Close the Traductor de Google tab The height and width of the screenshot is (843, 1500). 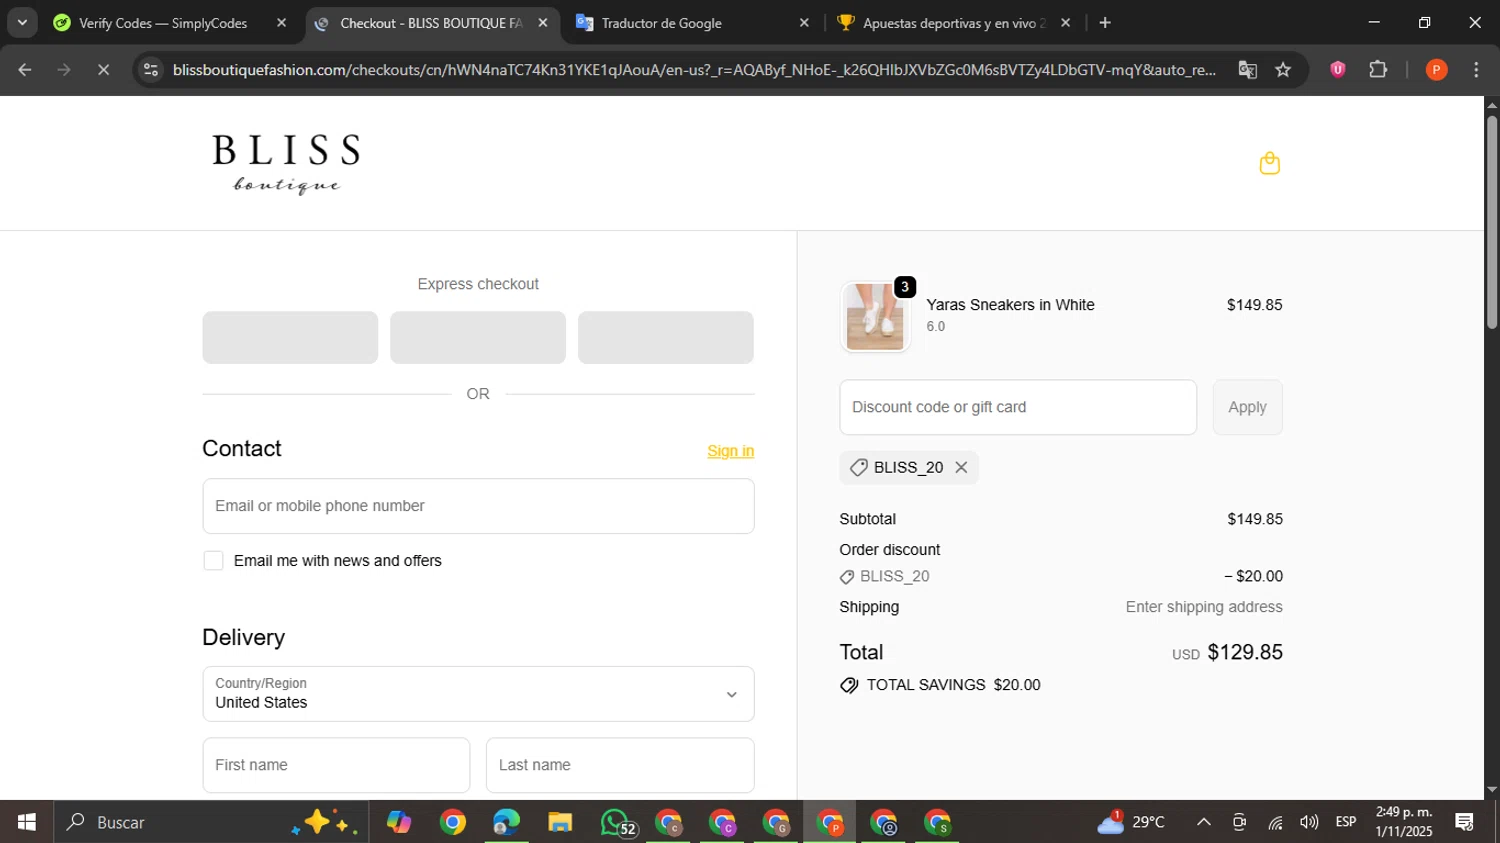coord(804,22)
